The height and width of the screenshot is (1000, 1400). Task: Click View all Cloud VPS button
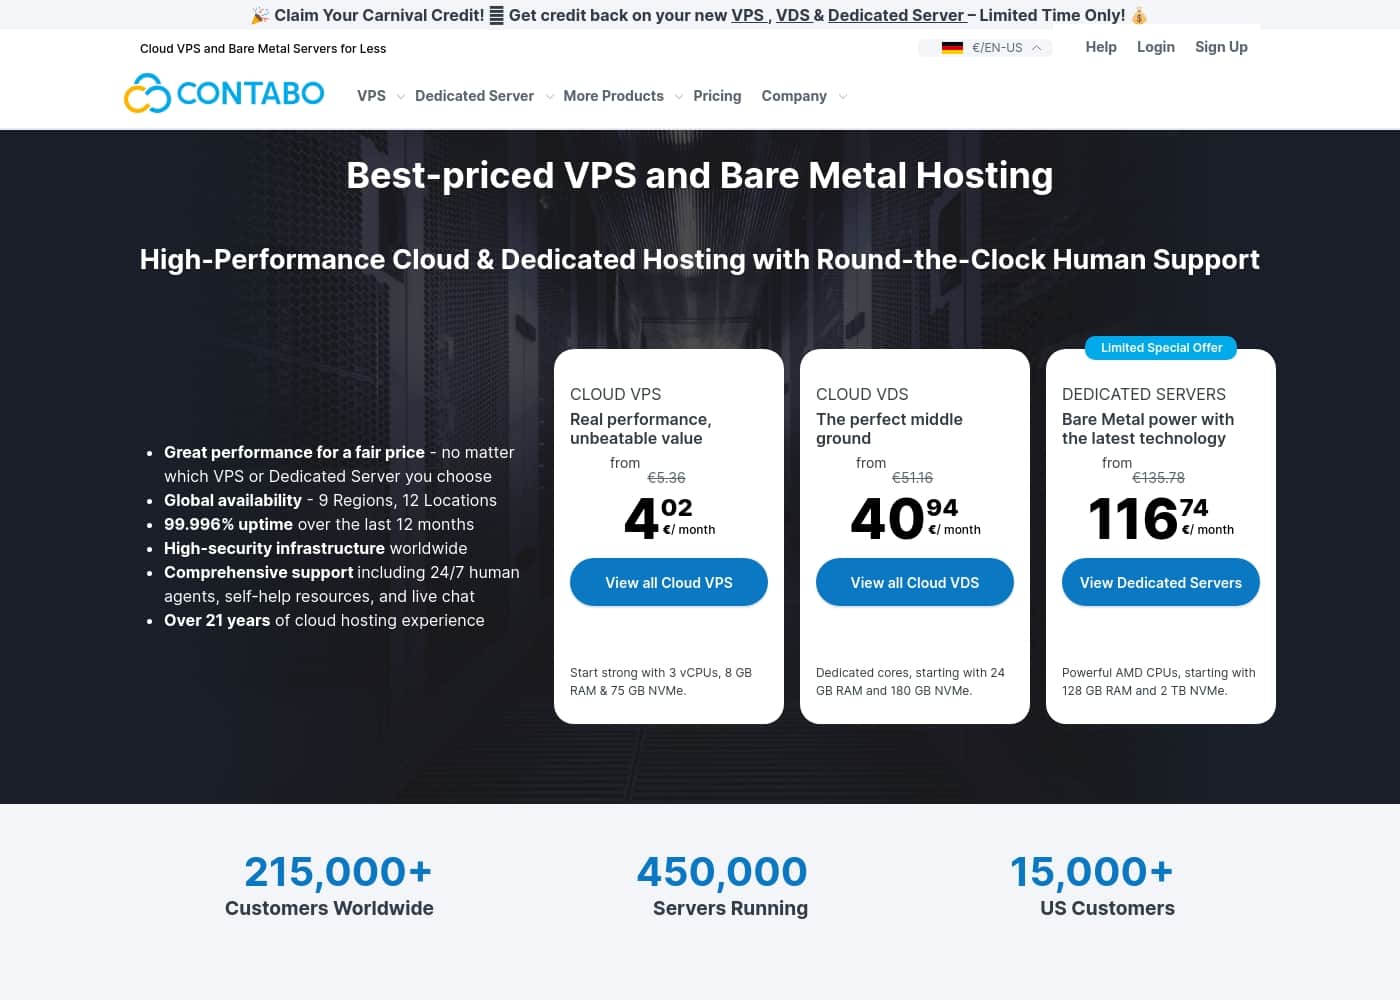click(x=669, y=582)
